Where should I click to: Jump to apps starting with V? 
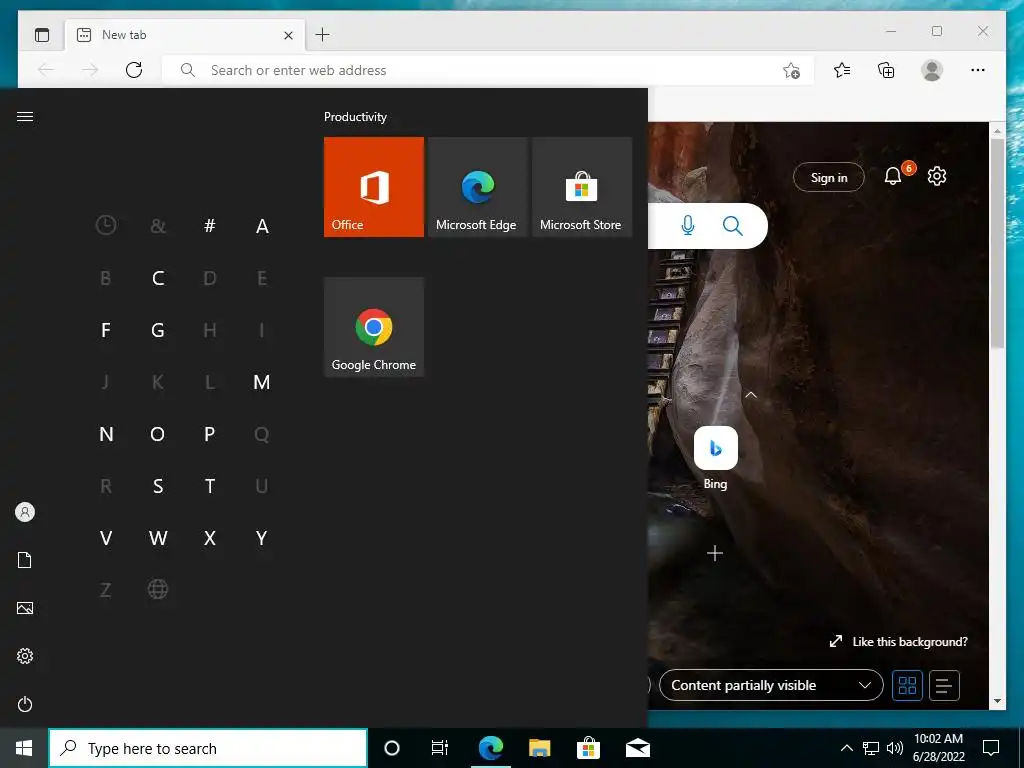click(106, 538)
